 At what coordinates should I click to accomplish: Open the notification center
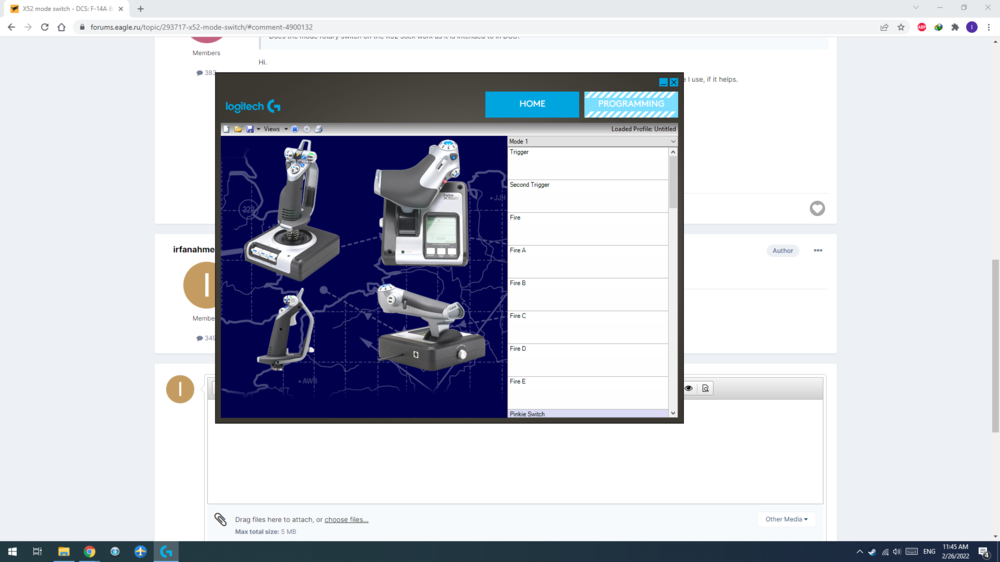click(x=984, y=552)
